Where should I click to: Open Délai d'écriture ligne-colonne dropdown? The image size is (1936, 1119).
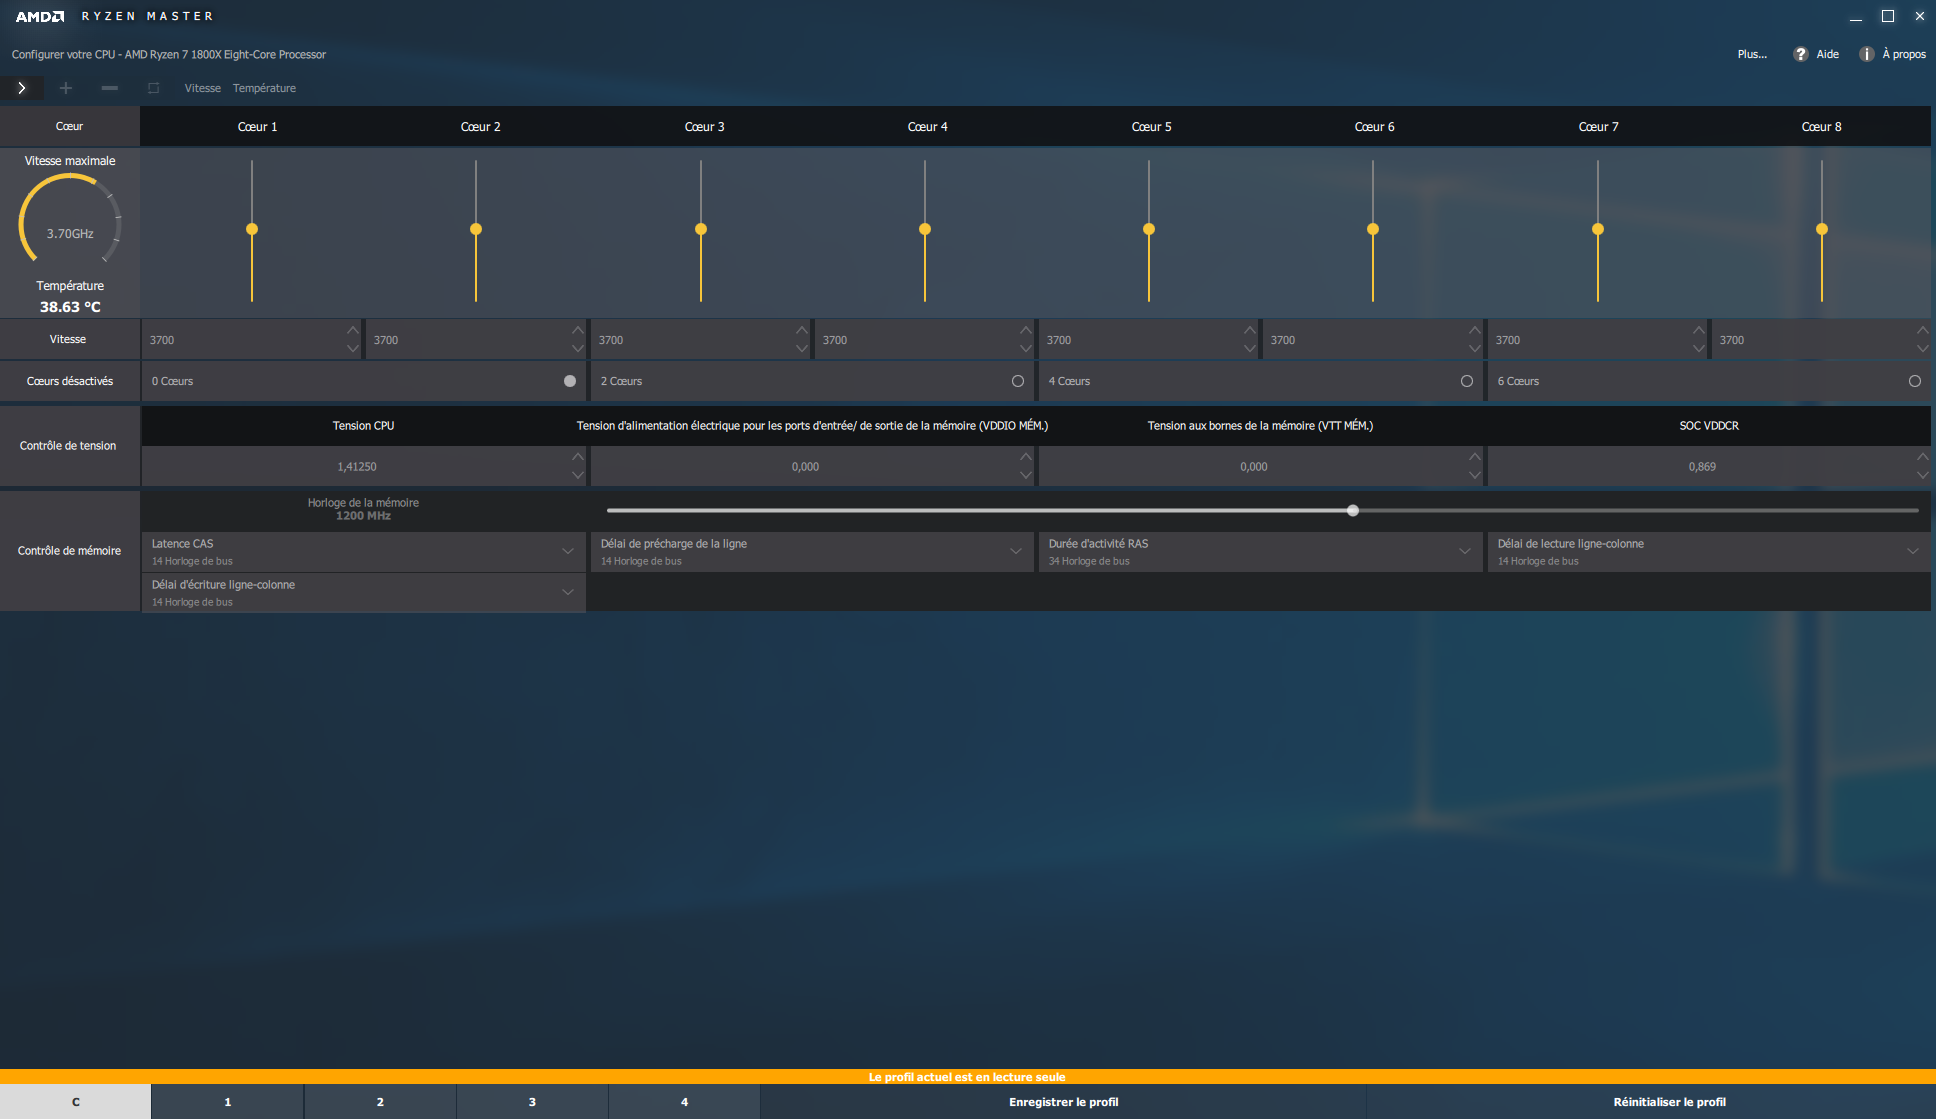pyautogui.click(x=567, y=592)
